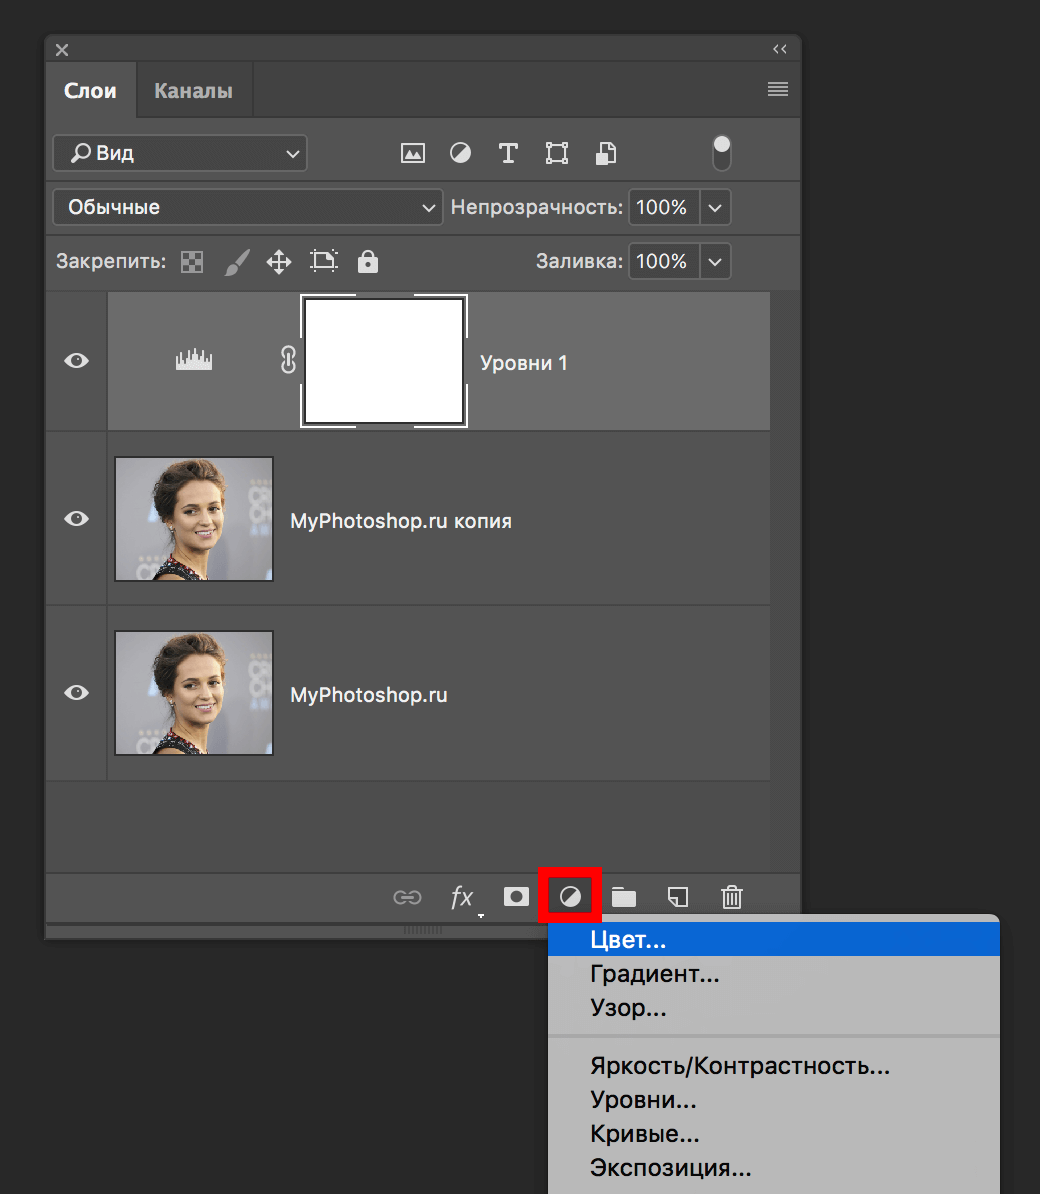Open the Непрозрачность opacity slider
Screen dimensions: 1040x1194
point(715,207)
